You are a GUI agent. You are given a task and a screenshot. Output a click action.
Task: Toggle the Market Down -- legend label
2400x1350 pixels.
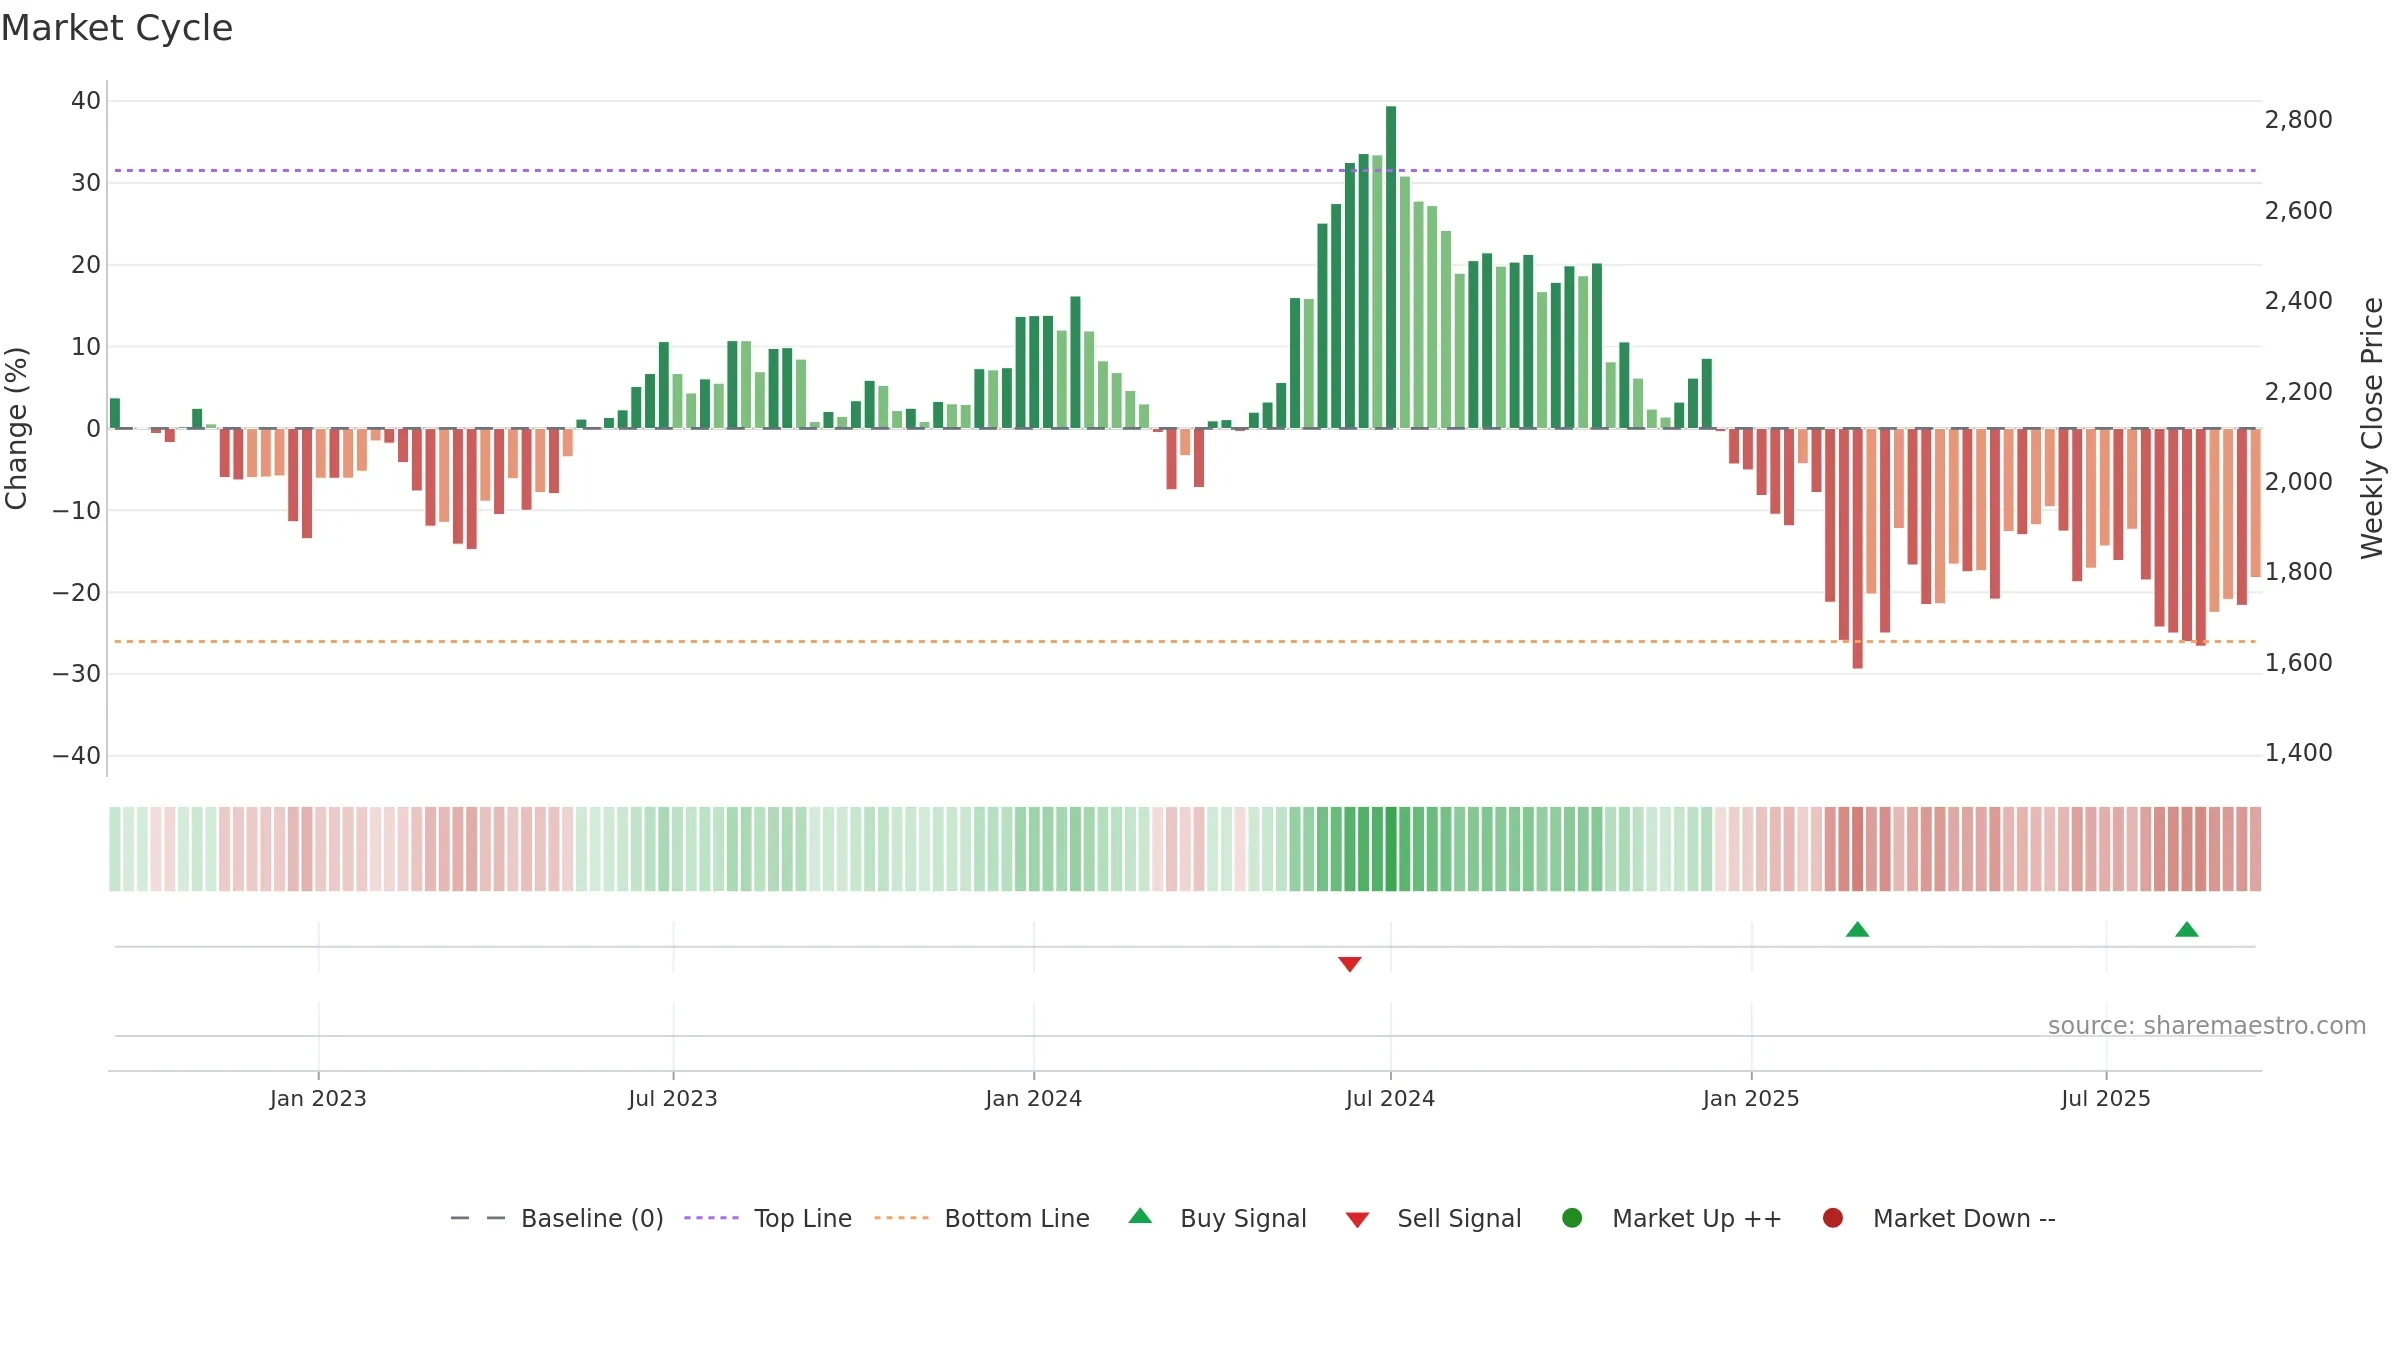[x=1964, y=1218]
